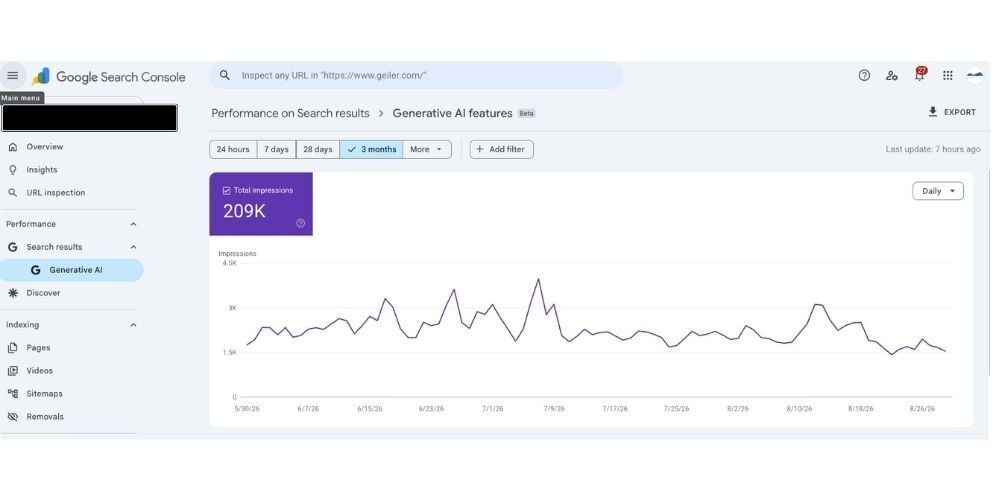This screenshot has height=500, width=1000.
Task: Open Sitemaps under Indexing
Action: point(45,393)
